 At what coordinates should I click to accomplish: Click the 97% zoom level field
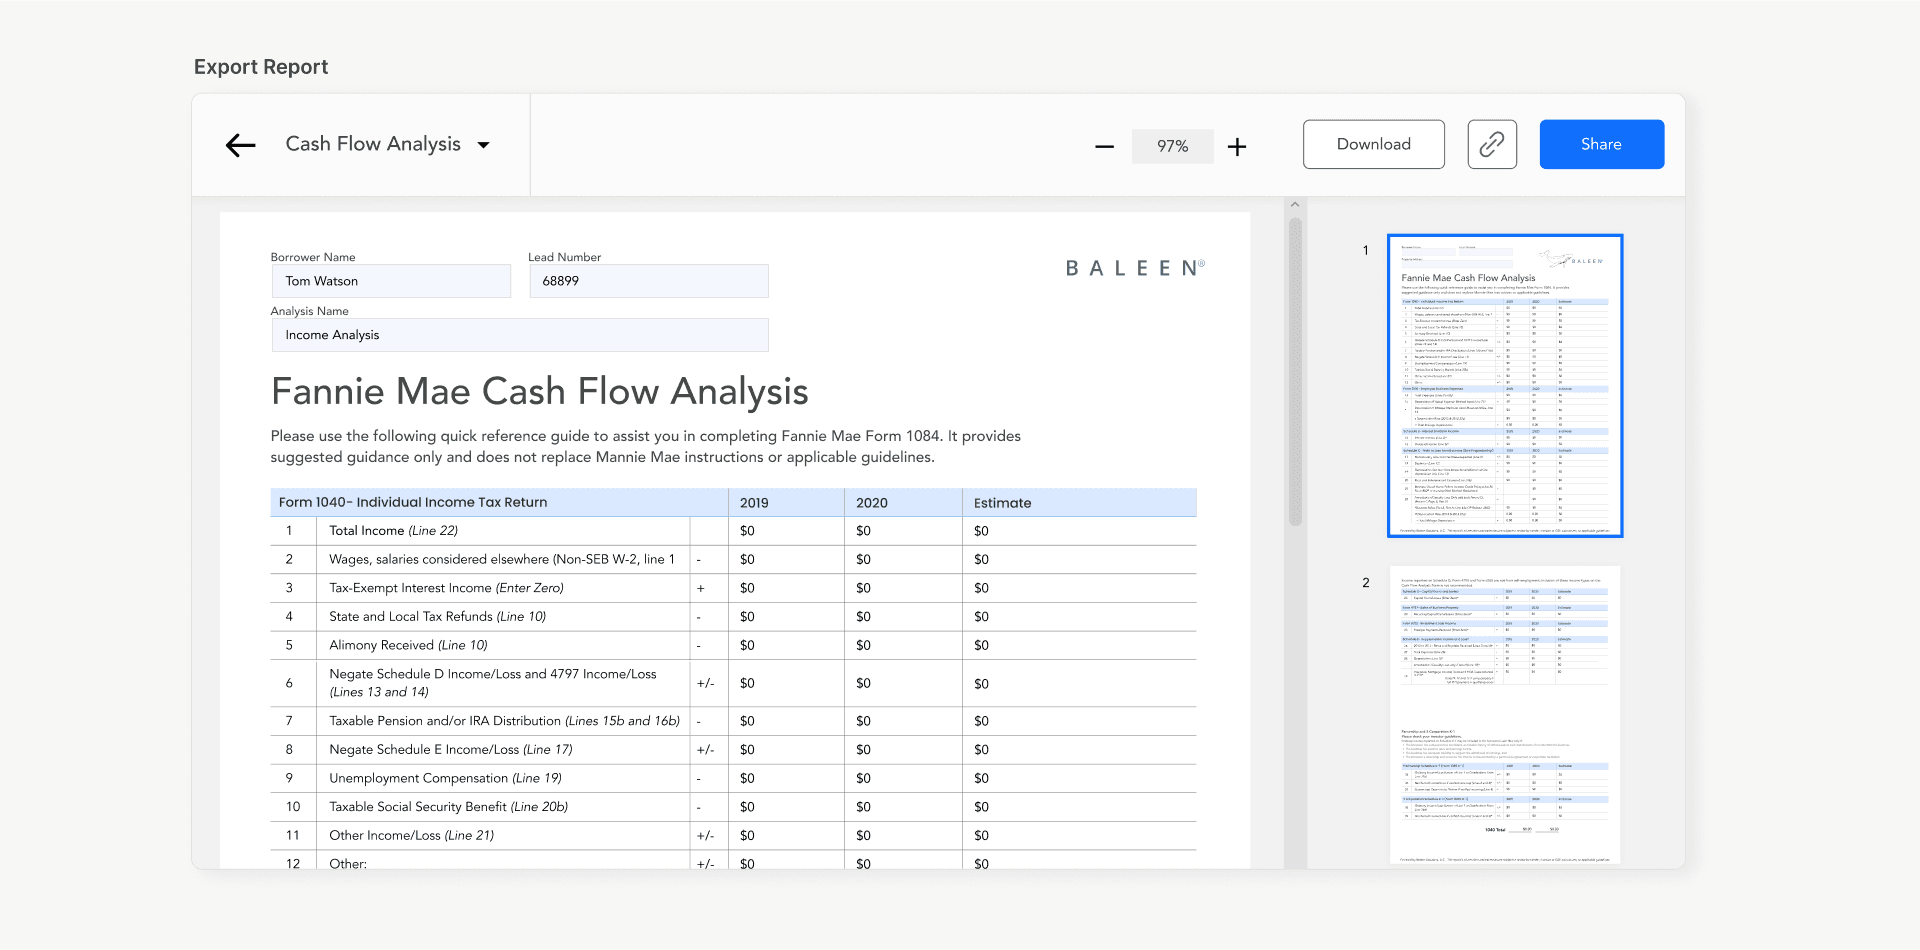(x=1172, y=146)
